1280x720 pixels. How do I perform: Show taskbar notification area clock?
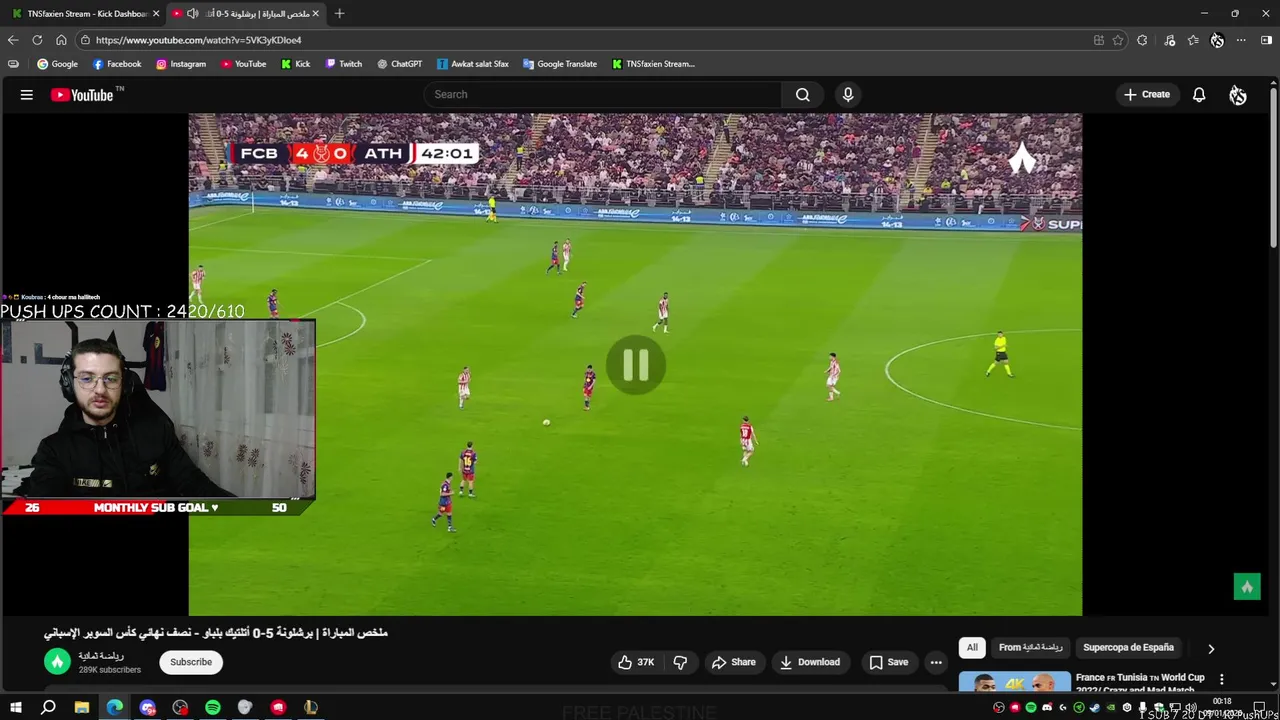click(1222, 707)
